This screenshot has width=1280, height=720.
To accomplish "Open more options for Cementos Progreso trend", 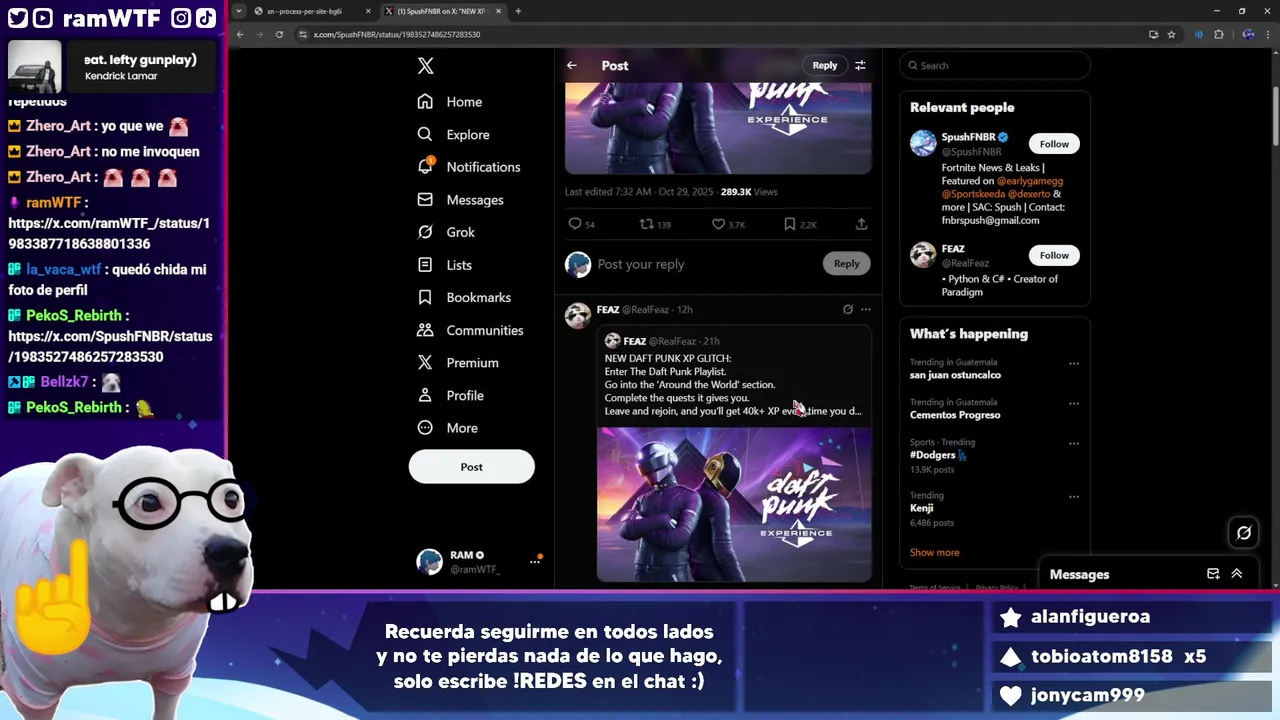I will [1074, 403].
